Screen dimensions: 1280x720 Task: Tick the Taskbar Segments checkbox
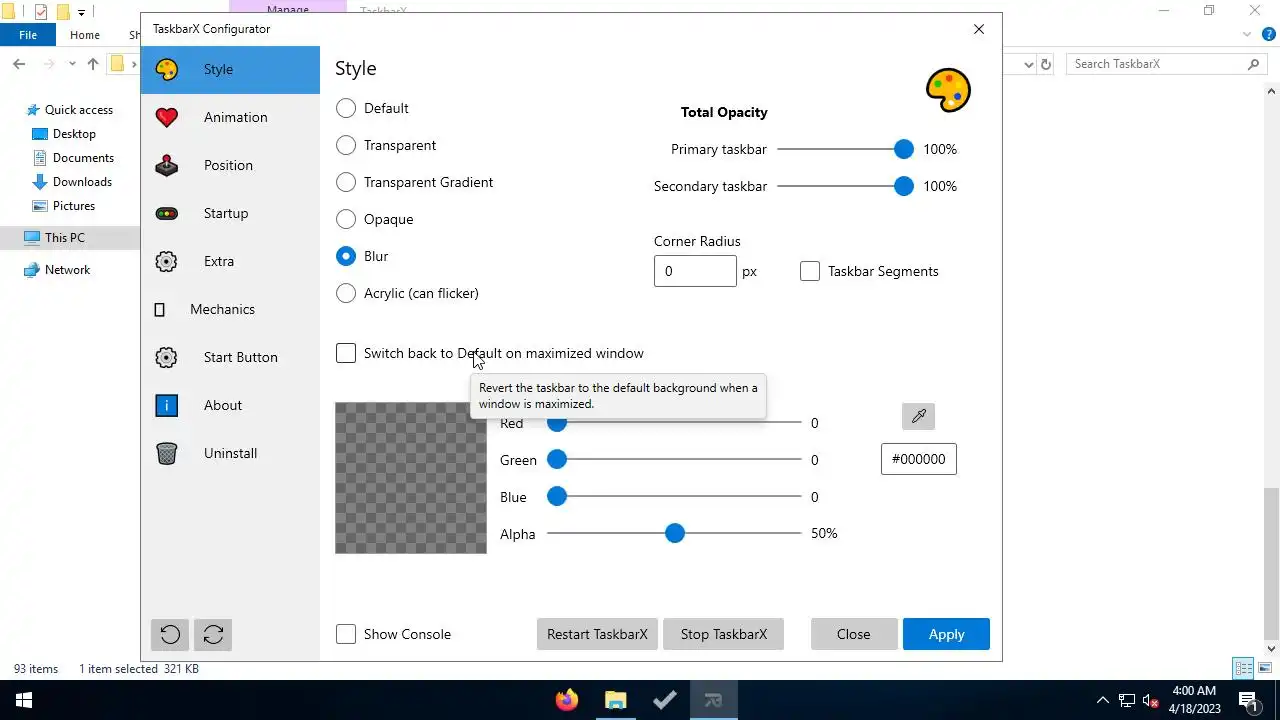click(x=810, y=271)
